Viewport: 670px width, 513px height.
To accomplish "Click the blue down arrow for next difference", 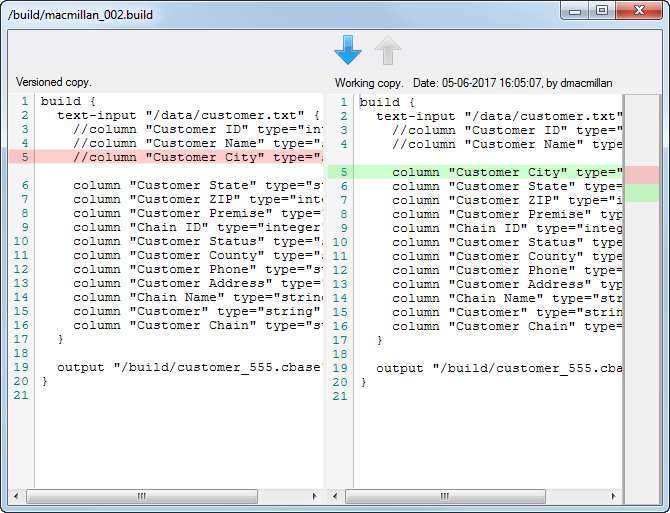I will tap(347, 49).
